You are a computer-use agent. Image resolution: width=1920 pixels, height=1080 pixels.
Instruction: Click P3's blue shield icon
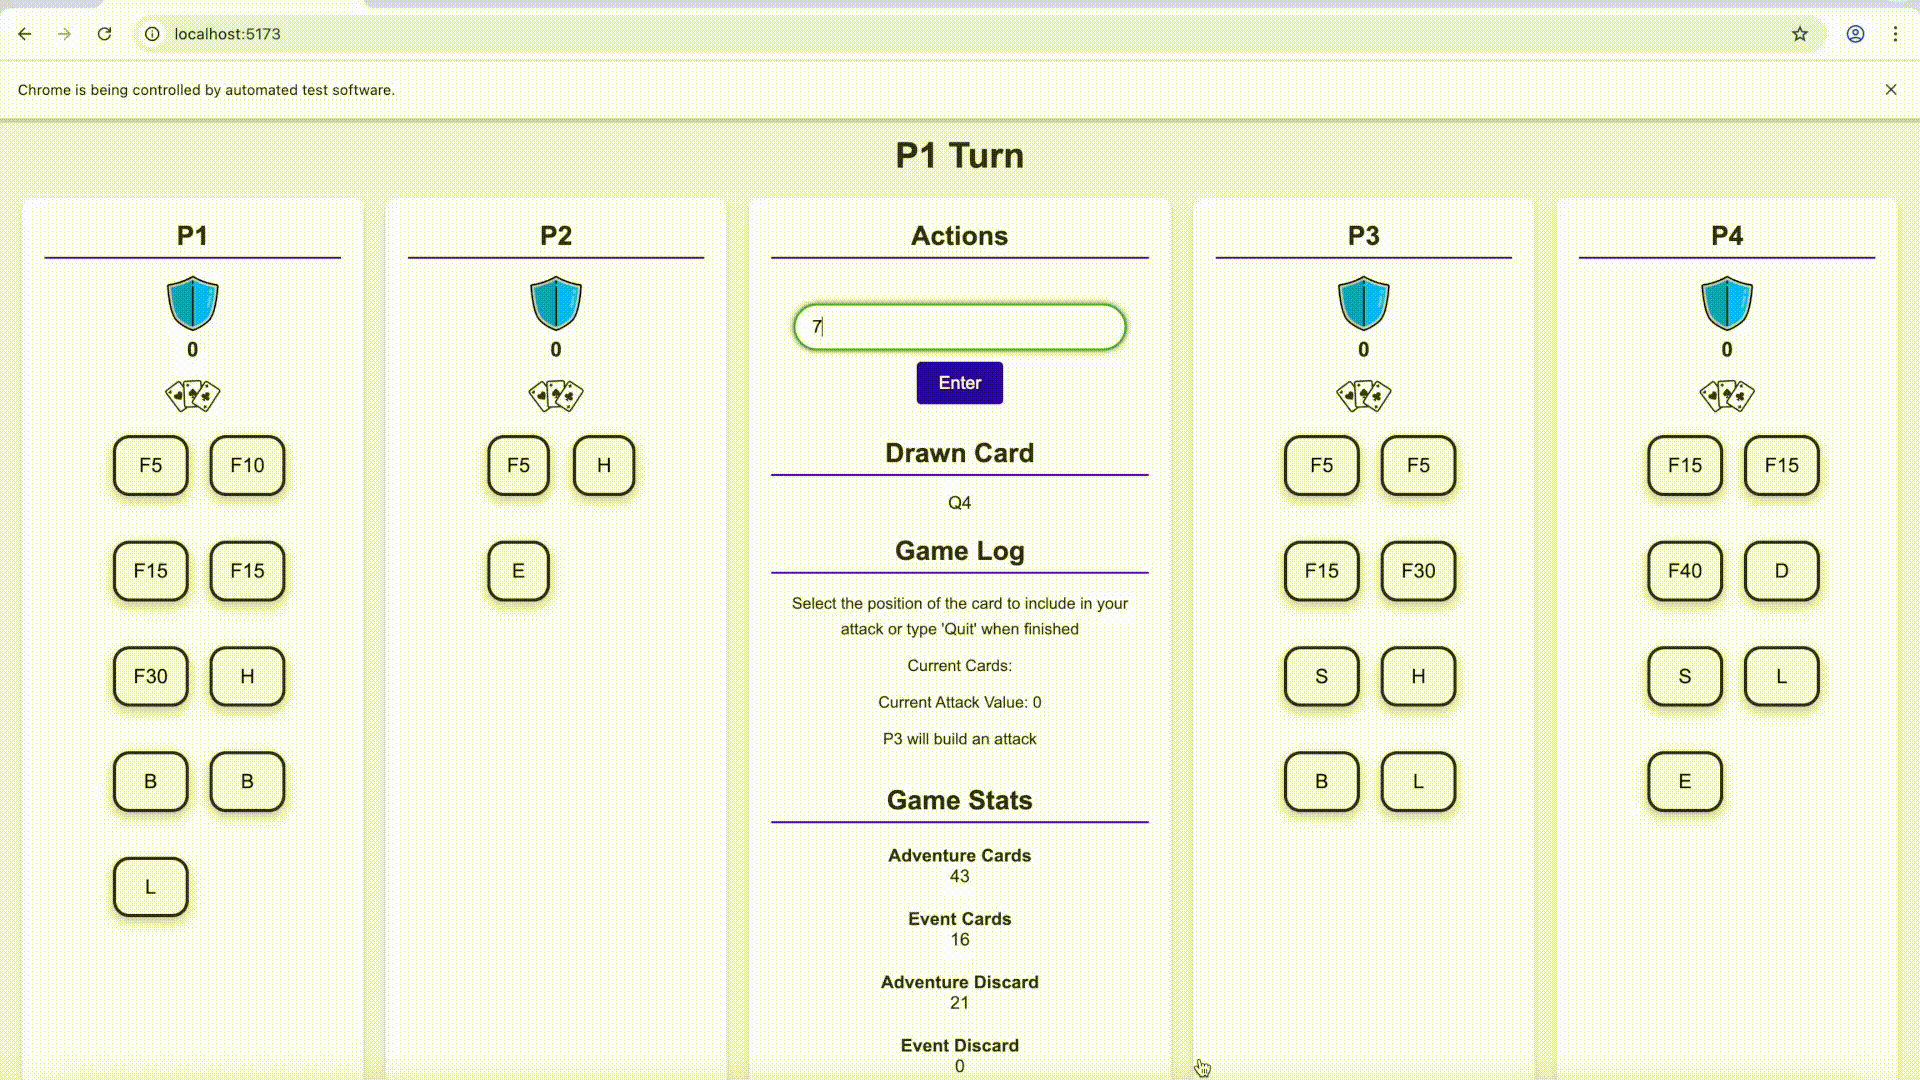(1363, 303)
